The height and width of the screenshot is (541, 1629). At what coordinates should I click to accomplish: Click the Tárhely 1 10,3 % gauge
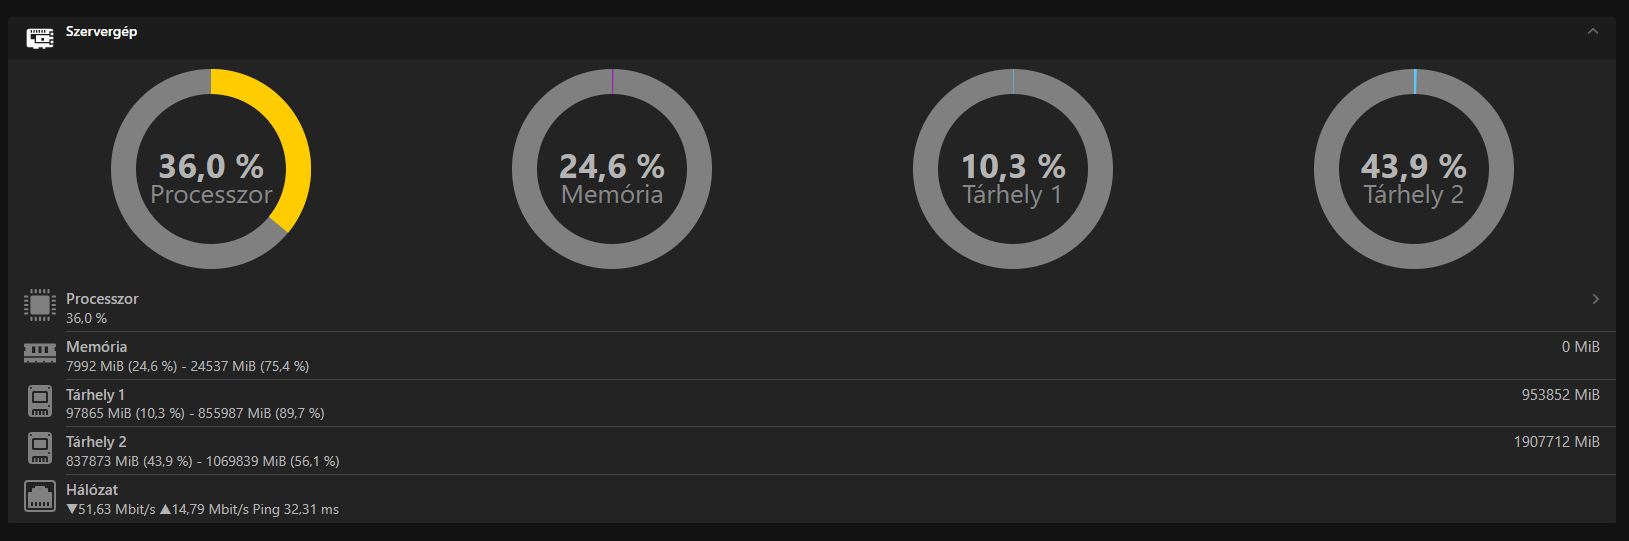[1013, 169]
